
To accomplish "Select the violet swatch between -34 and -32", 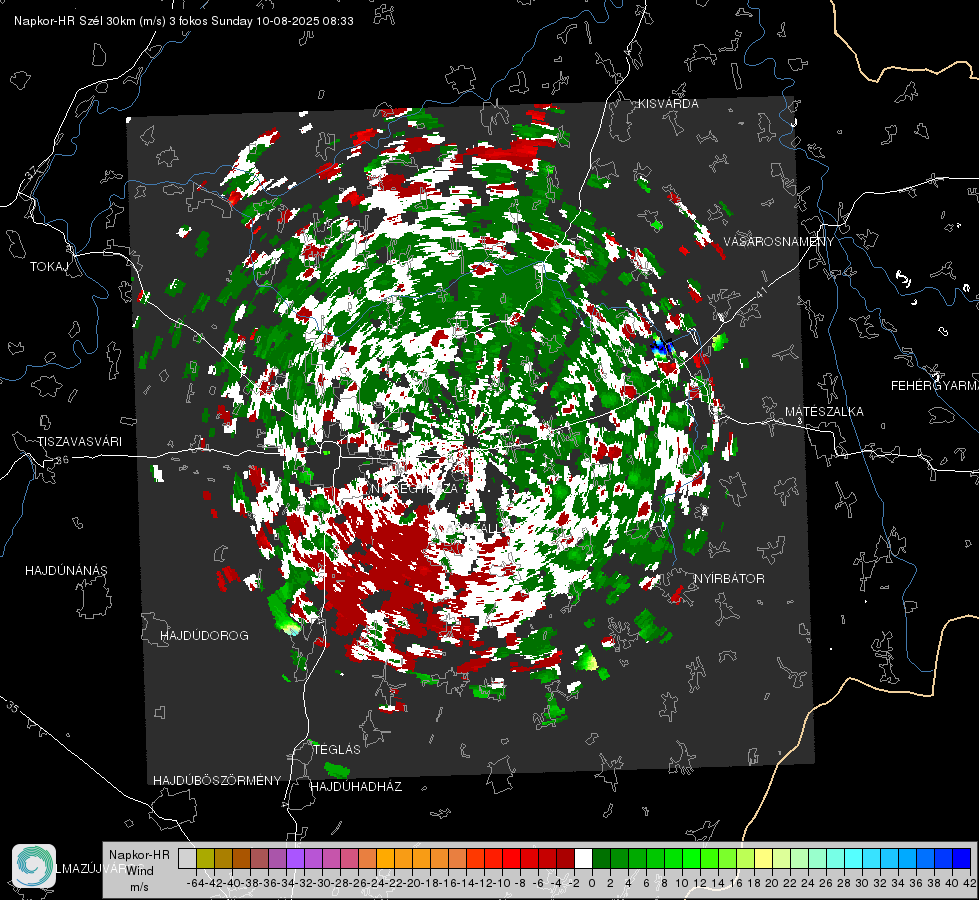I will pos(295,858).
